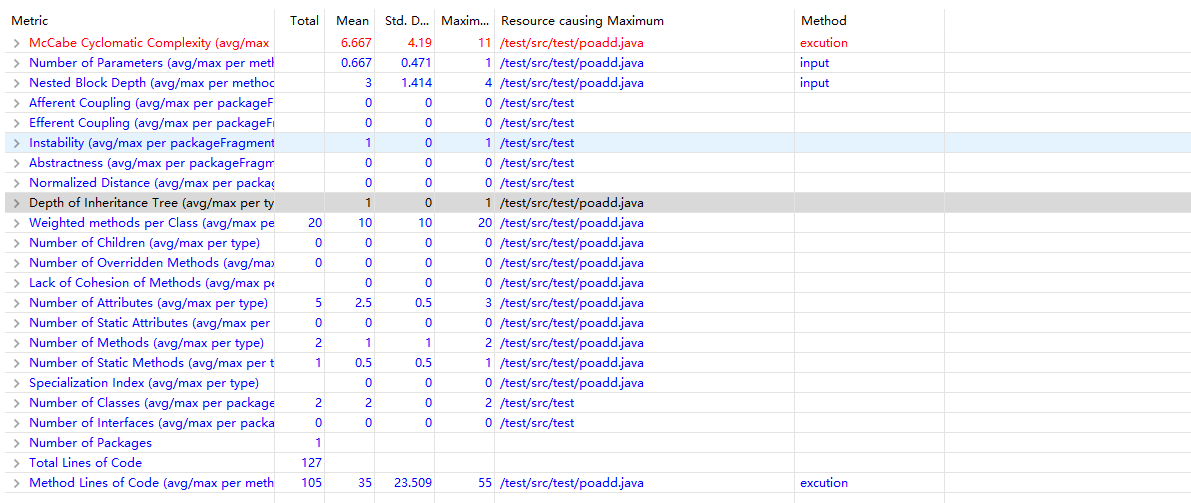Expand the McCabe Cyclomatic Complexity row

pyautogui.click(x=17, y=43)
